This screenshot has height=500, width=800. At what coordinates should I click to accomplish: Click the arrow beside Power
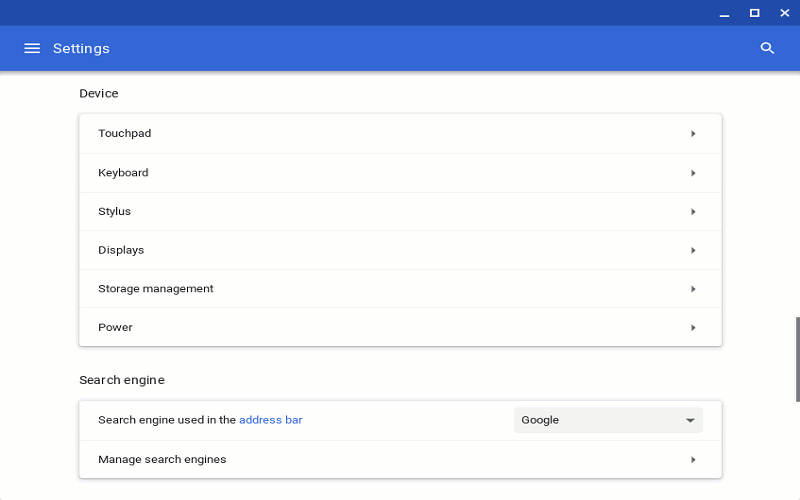tap(693, 328)
